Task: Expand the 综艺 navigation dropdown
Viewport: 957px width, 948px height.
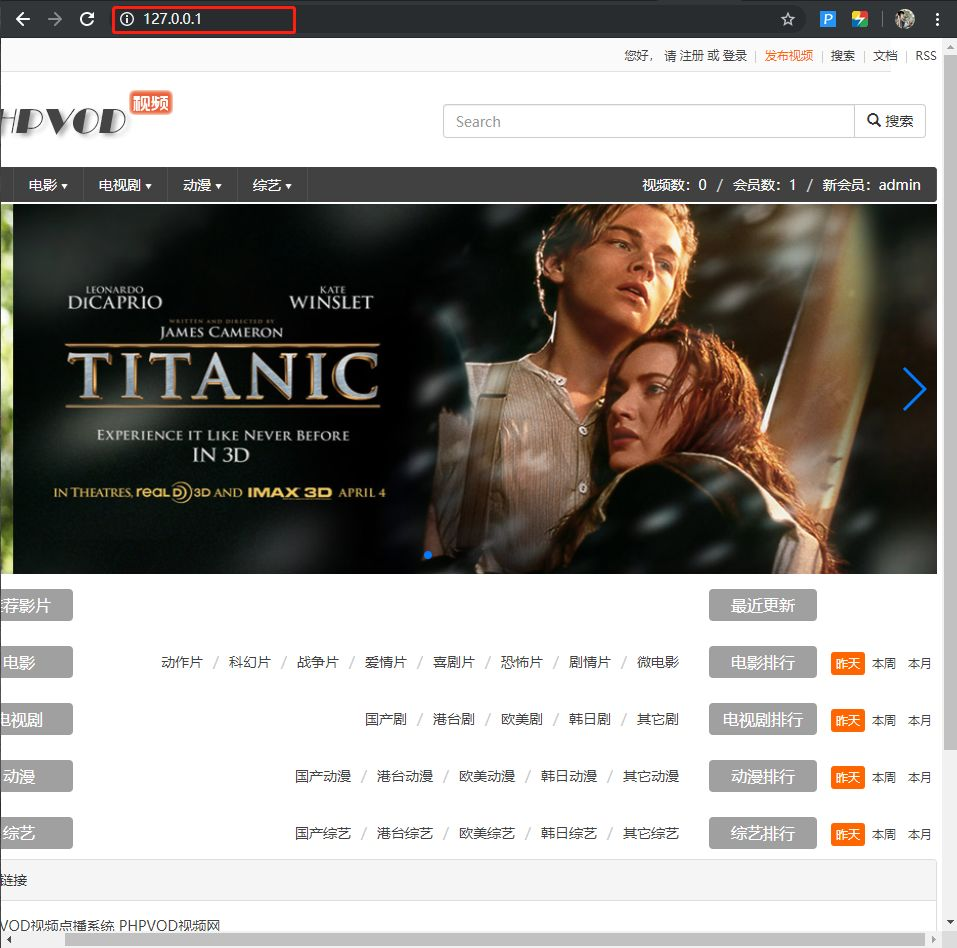Action: 272,185
